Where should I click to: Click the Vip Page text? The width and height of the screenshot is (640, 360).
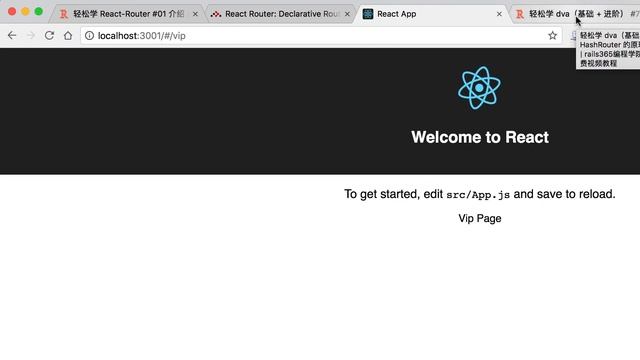480,218
